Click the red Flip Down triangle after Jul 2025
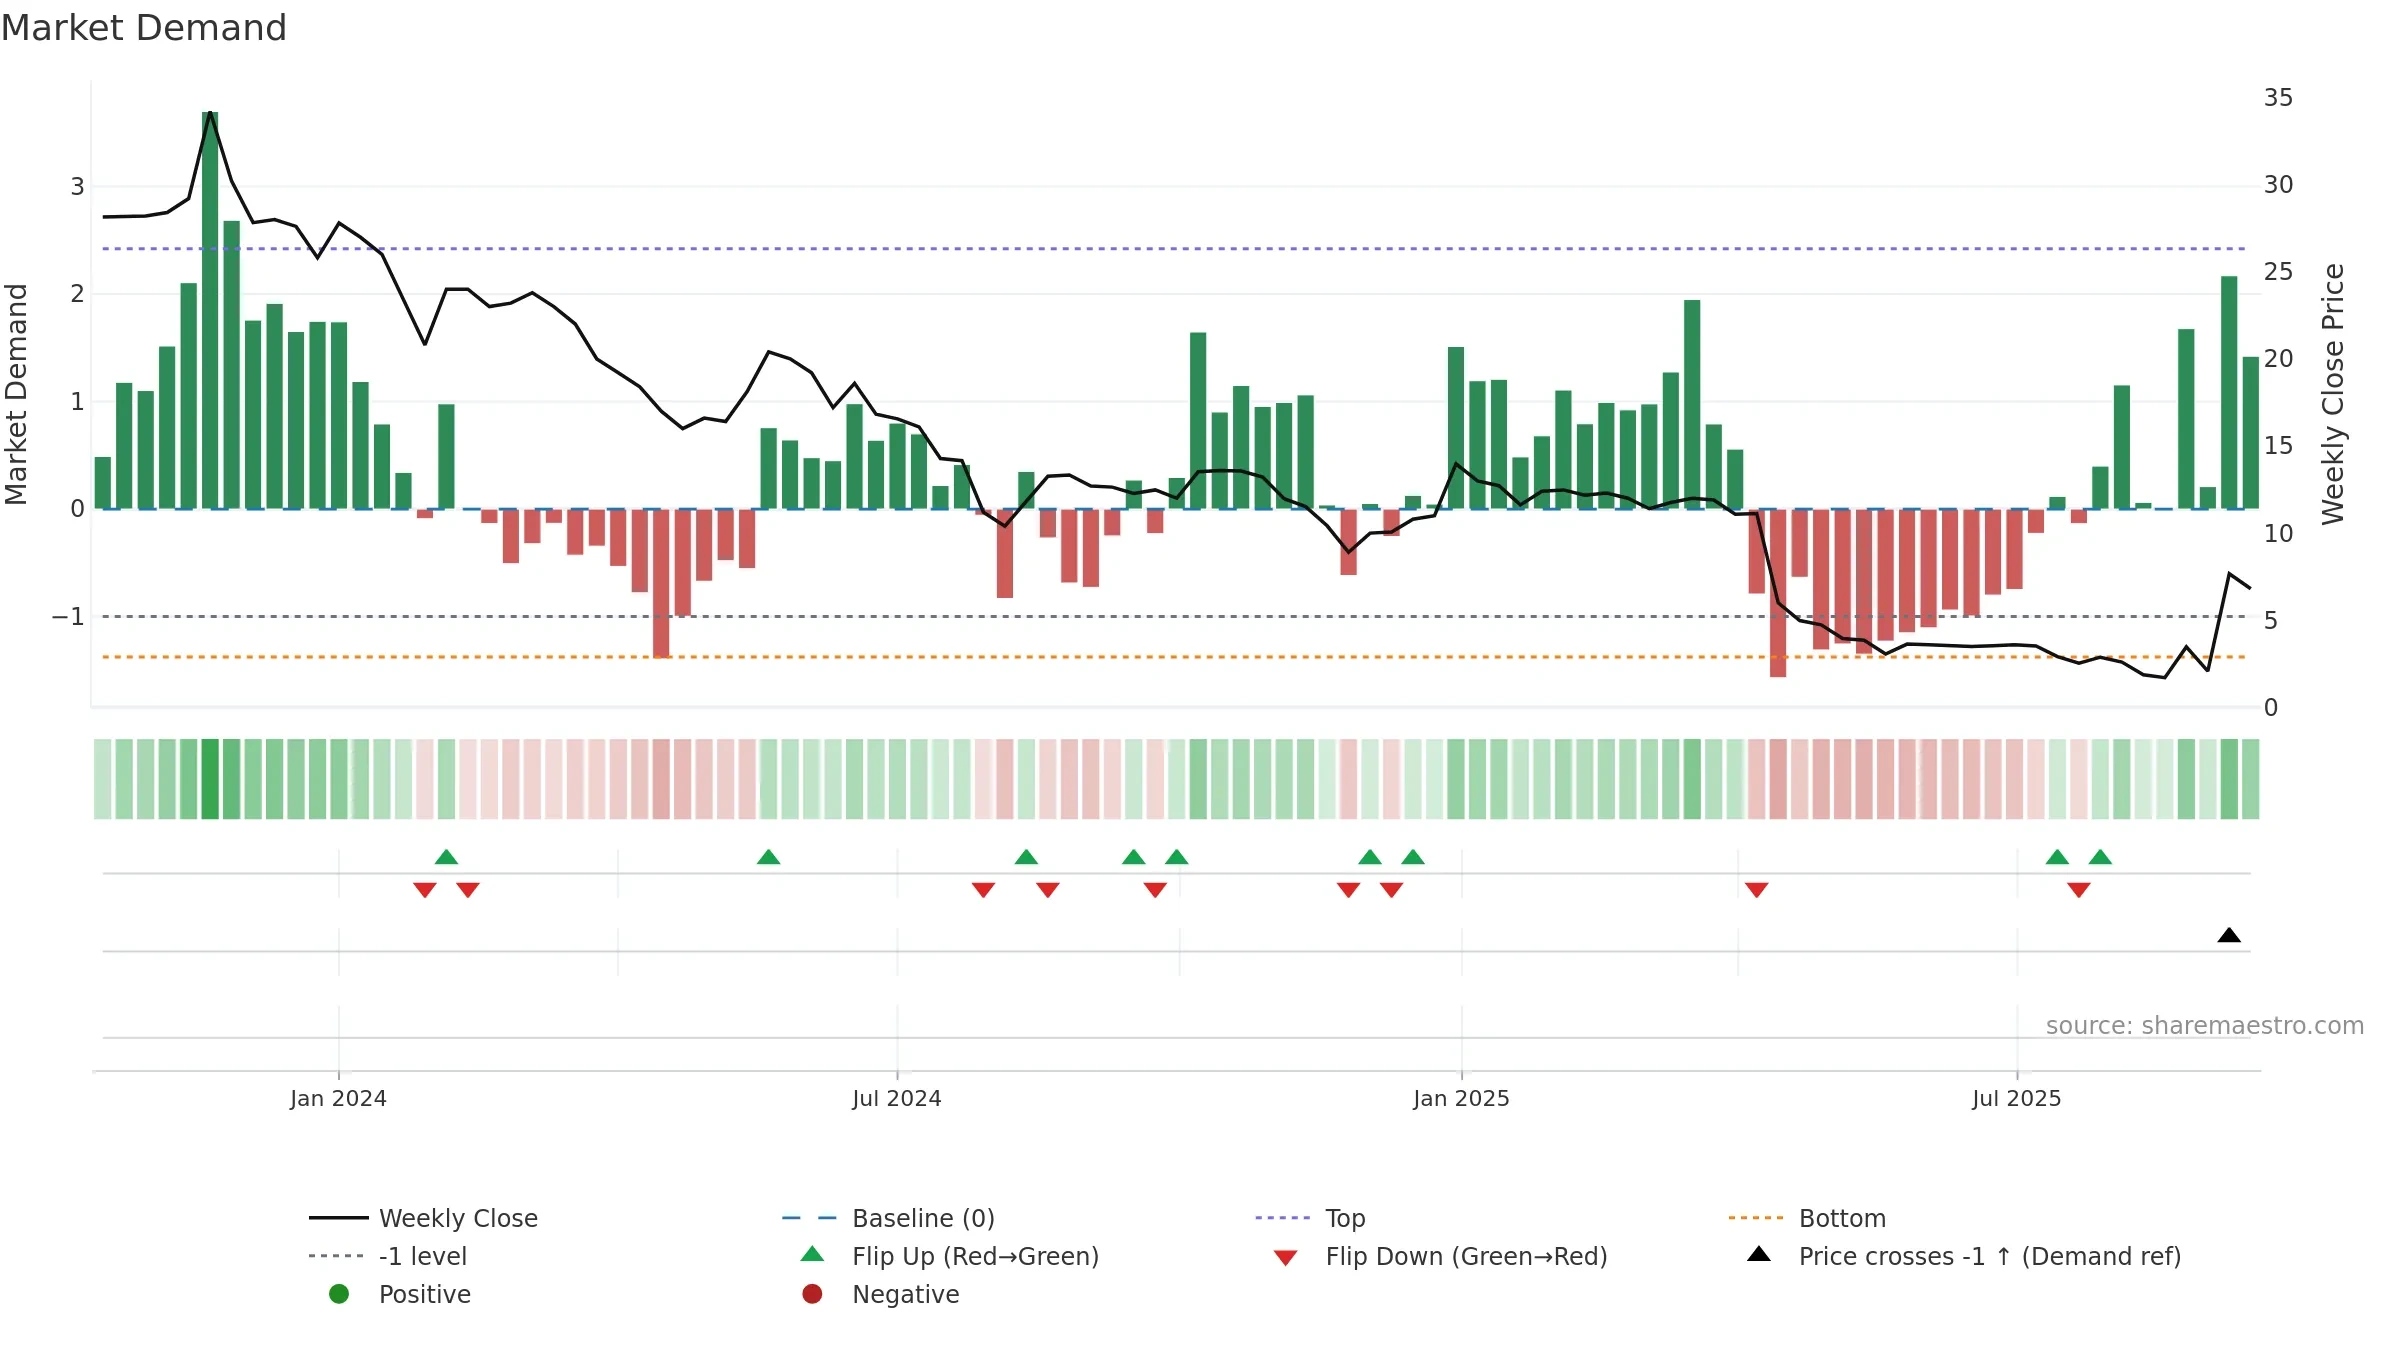Image resolution: width=2400 pixels, height=1350 pixels. [2079, 889]
